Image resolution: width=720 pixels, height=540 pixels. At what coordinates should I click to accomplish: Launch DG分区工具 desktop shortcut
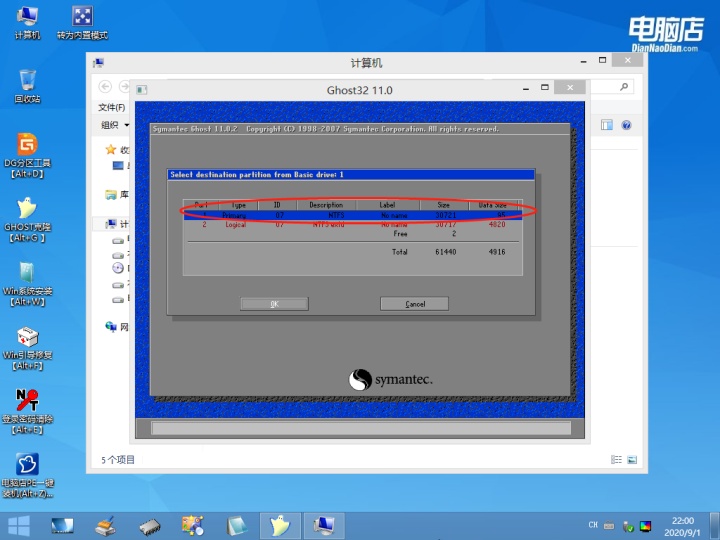point(27,156)
